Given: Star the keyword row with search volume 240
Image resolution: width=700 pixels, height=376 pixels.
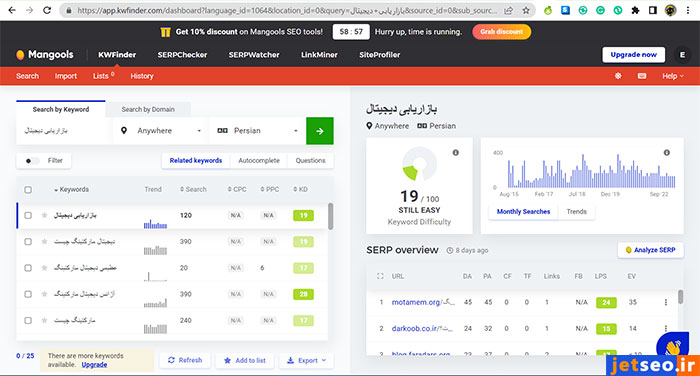Looking at the screenshot, I should pyautogui.click(x=44, y=321).
